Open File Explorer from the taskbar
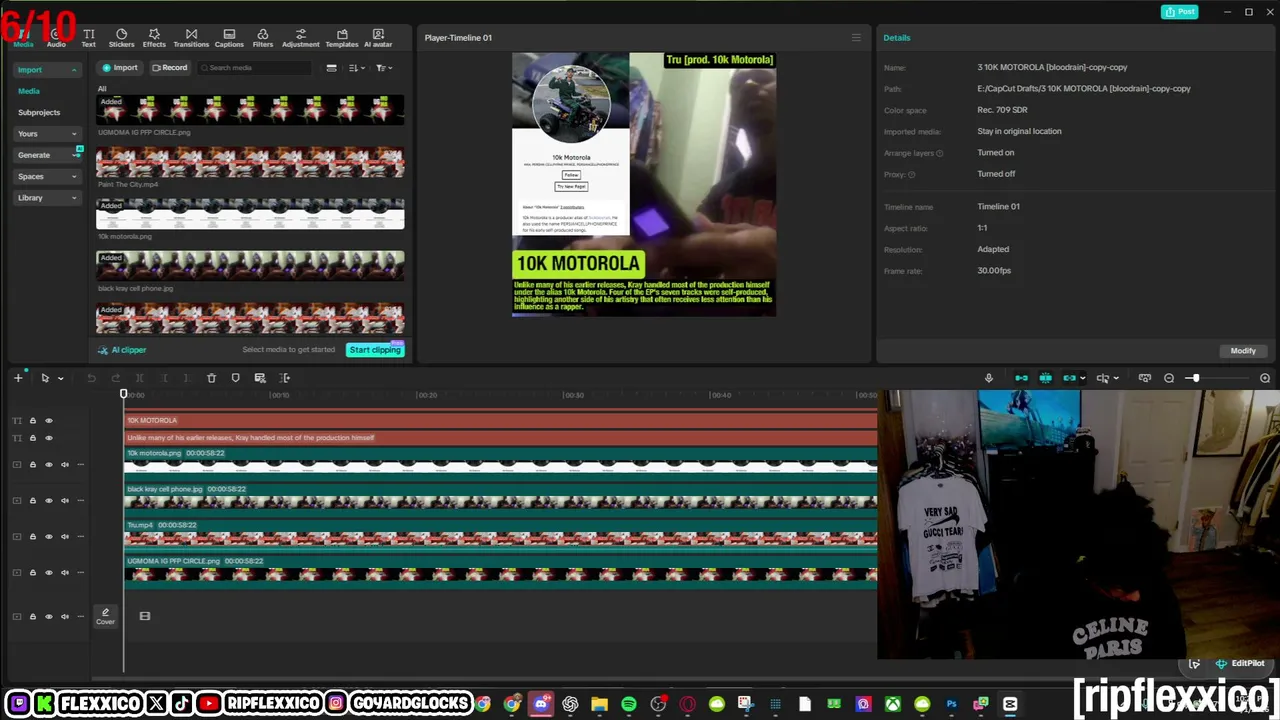Screen dimensions: 1280x720 pos(599,704)
